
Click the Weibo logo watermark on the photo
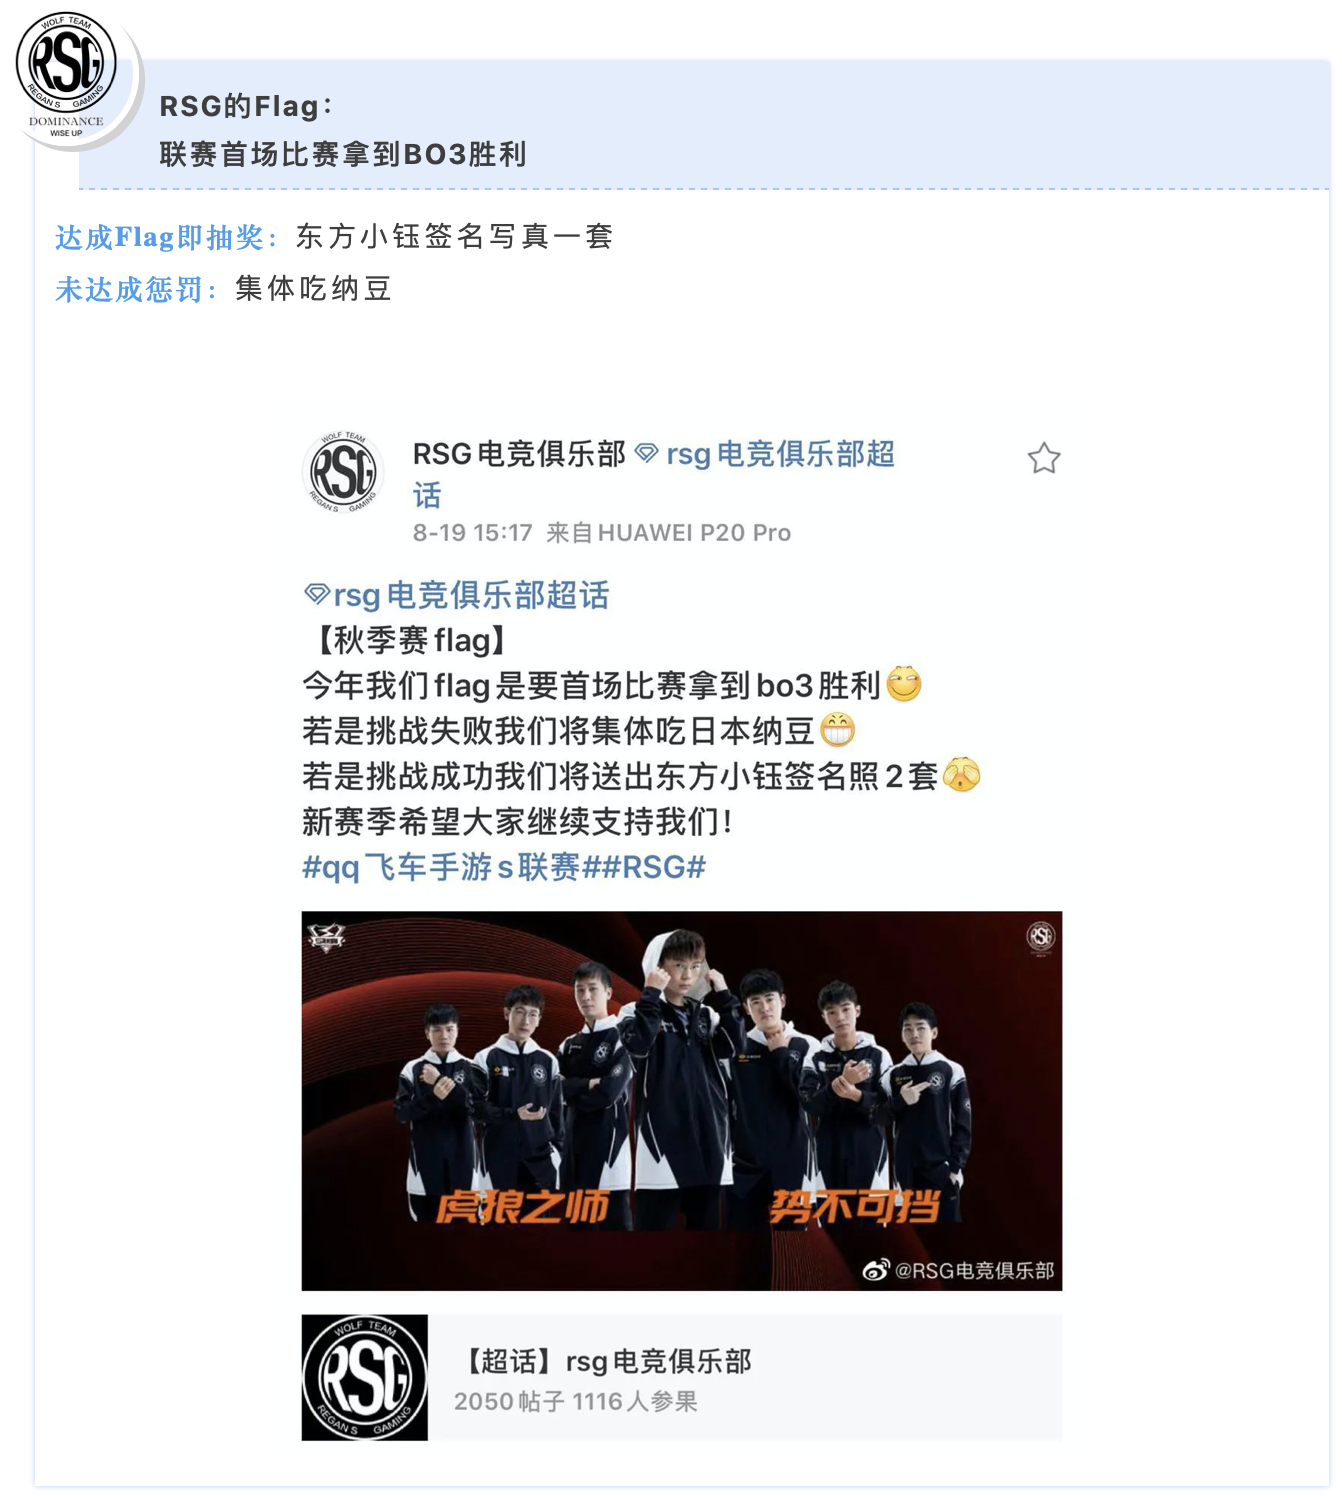(875, 1270)
